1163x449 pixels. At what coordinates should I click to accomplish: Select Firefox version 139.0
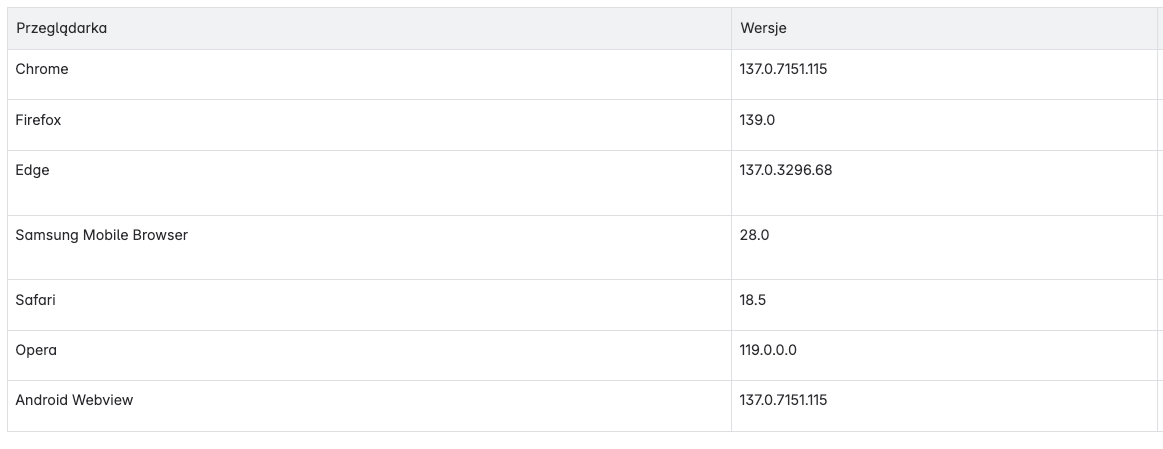pyautogui.click(x=757, y=119)
